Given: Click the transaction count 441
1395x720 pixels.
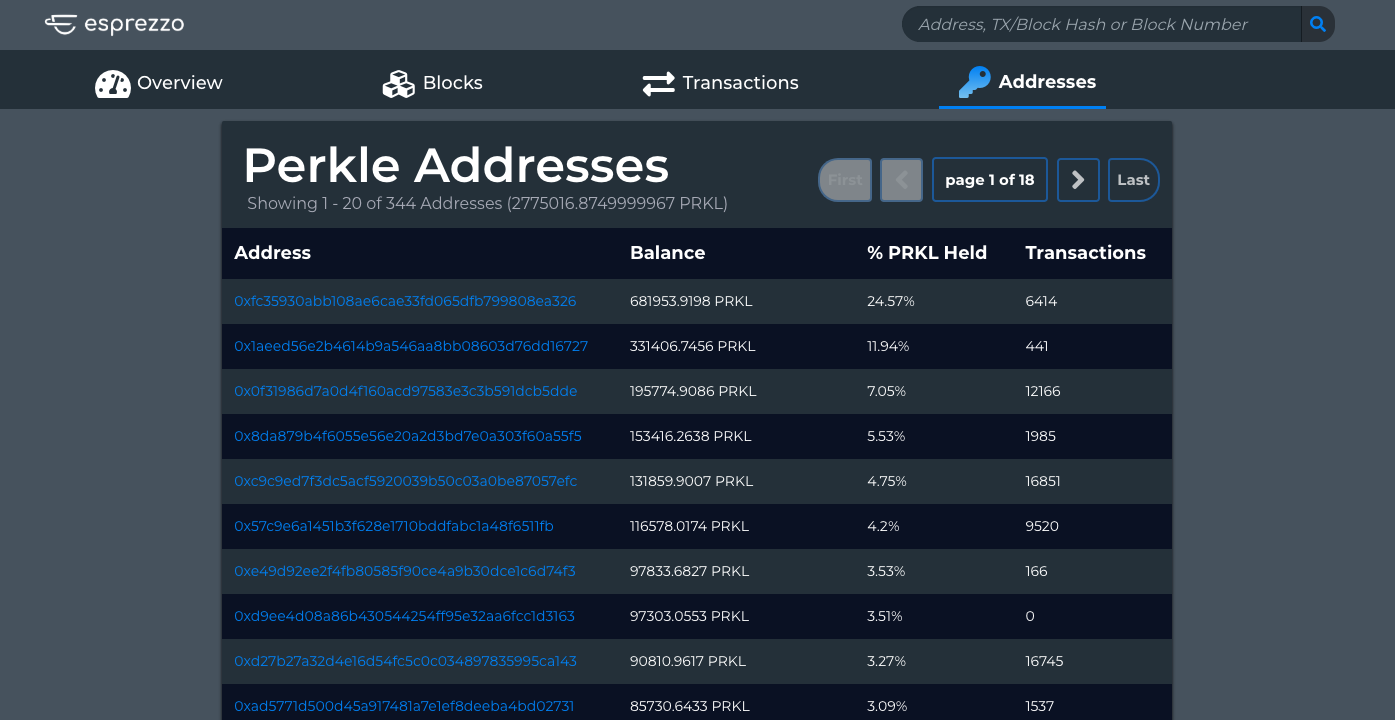Looking at the screenshot, I should tap(1037, 346).
